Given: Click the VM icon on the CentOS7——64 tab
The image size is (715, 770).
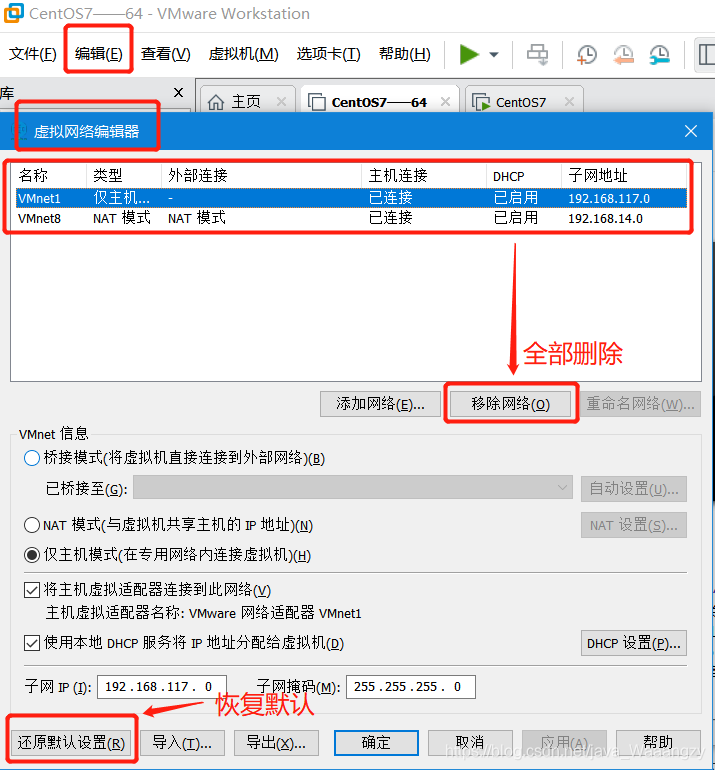Looking at the screenshot, I should click(317, 102).
